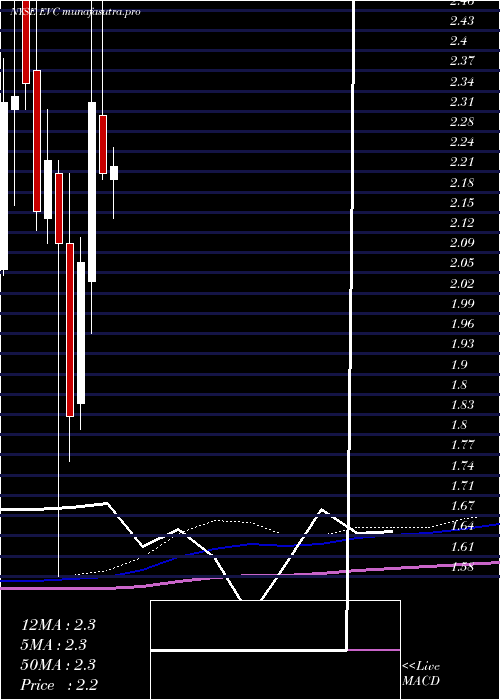The width and height of the screenshot is (500, 700).
Task: Select the 2.02 price axis label
Action: pyautogui.click(x=462, y=283)
